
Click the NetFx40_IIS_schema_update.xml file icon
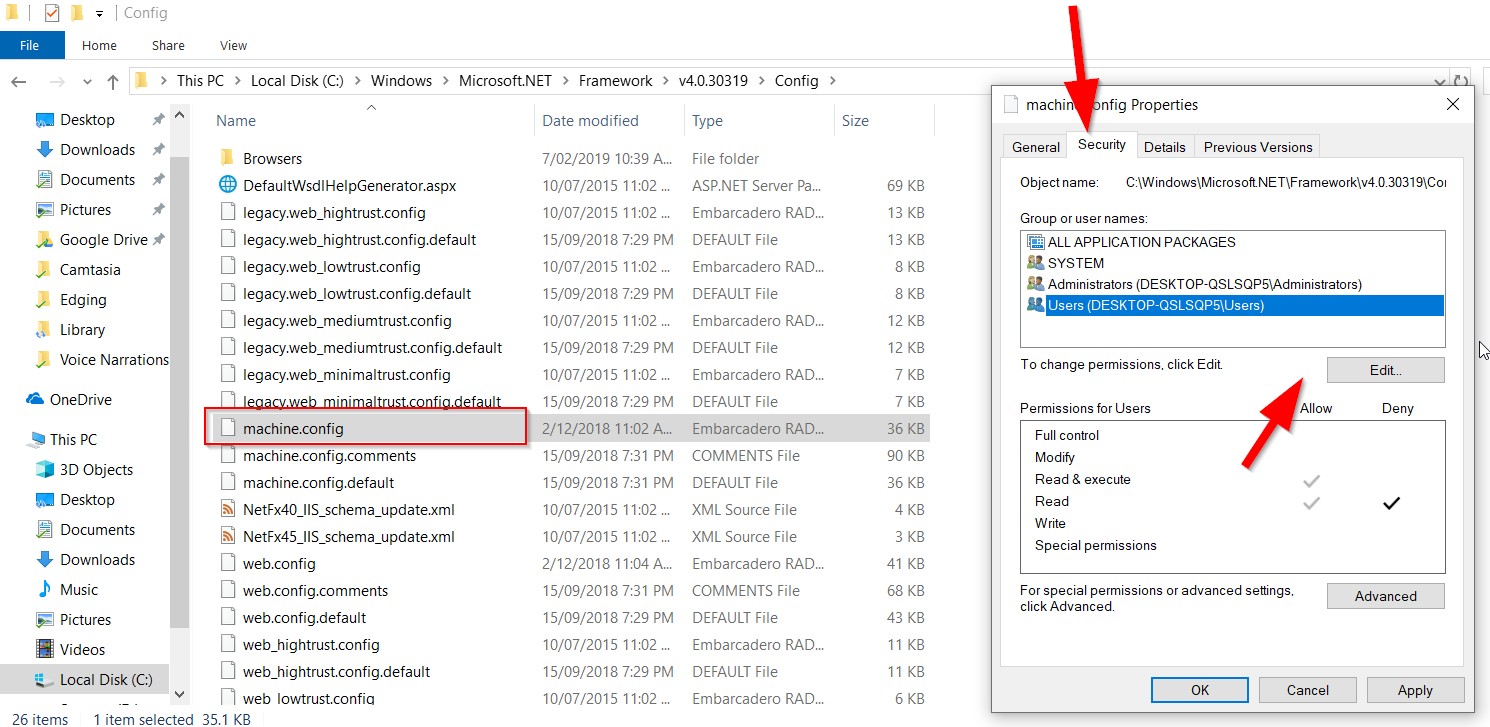(227, 509)
